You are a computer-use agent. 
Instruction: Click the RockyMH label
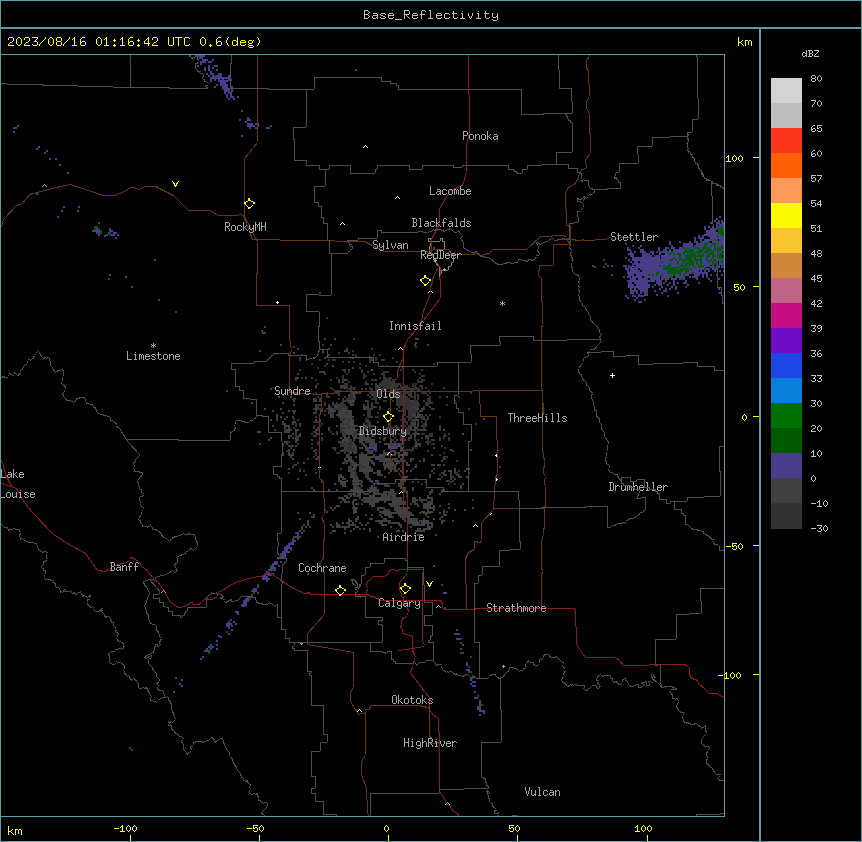tap(245, 227)
